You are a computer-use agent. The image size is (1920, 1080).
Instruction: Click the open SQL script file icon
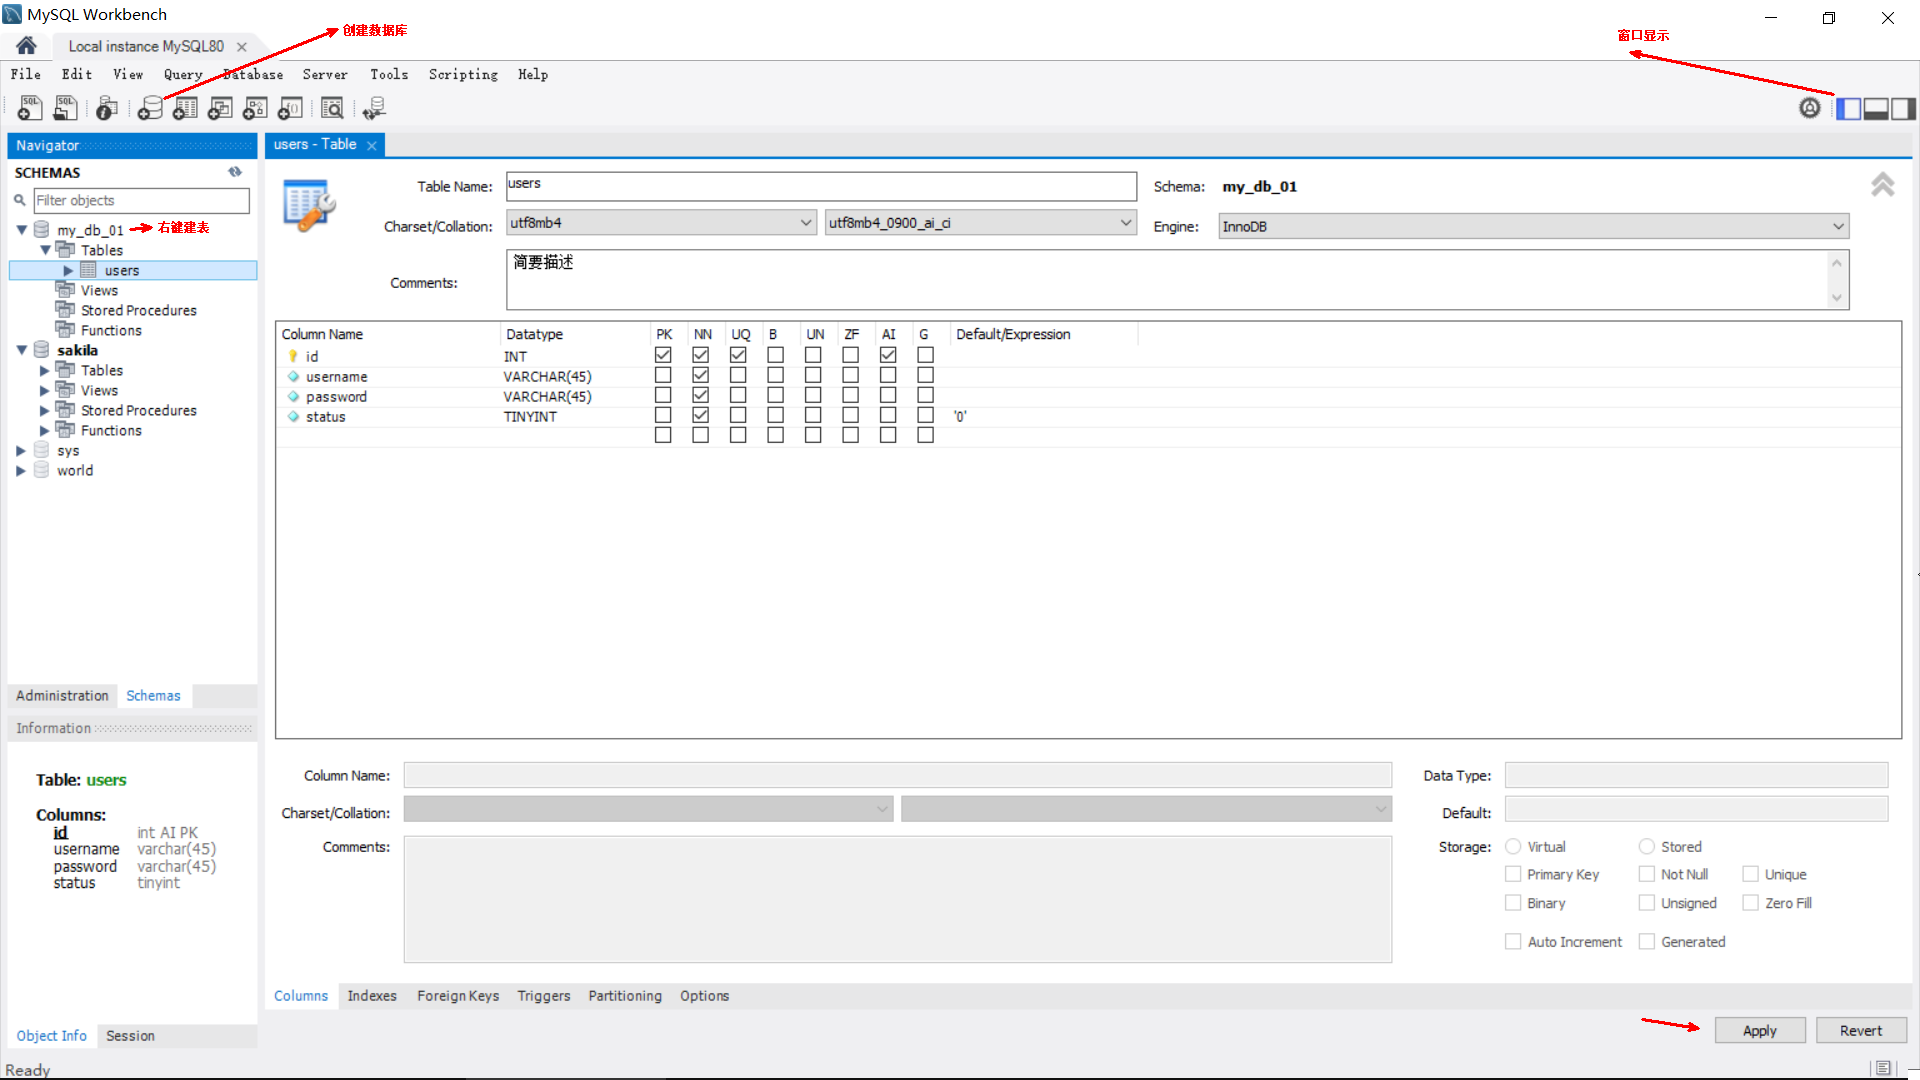[66, 108]
